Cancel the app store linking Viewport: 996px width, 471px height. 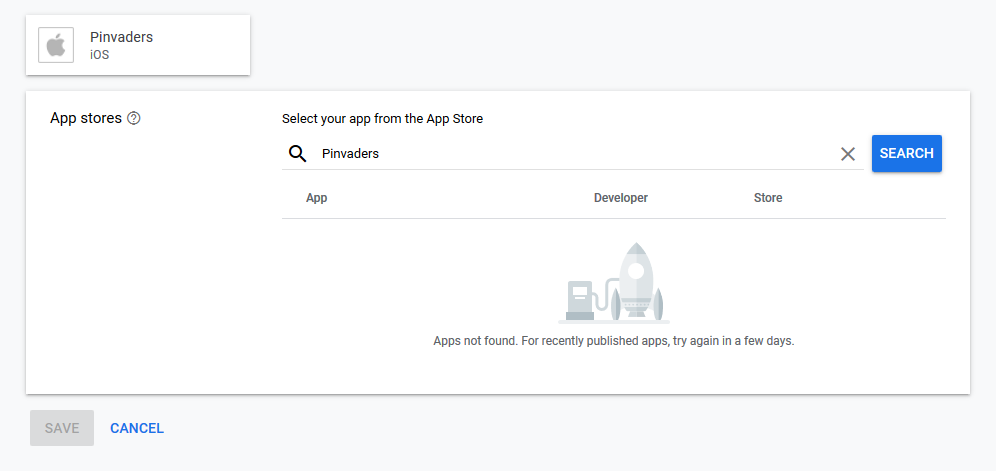click(137, 428)
